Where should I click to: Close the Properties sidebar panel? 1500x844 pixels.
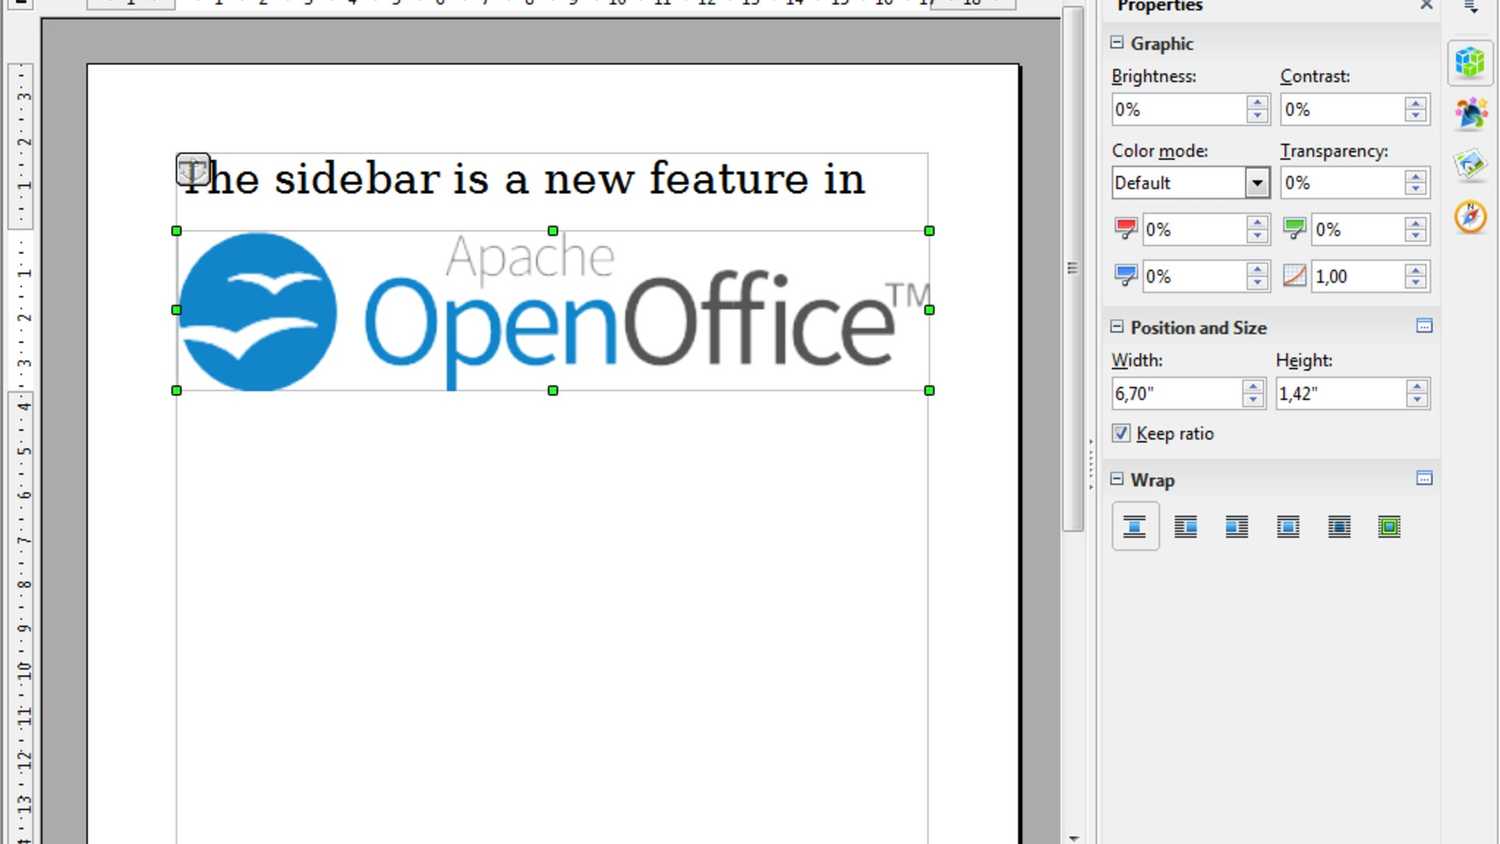coord(1426,6)
